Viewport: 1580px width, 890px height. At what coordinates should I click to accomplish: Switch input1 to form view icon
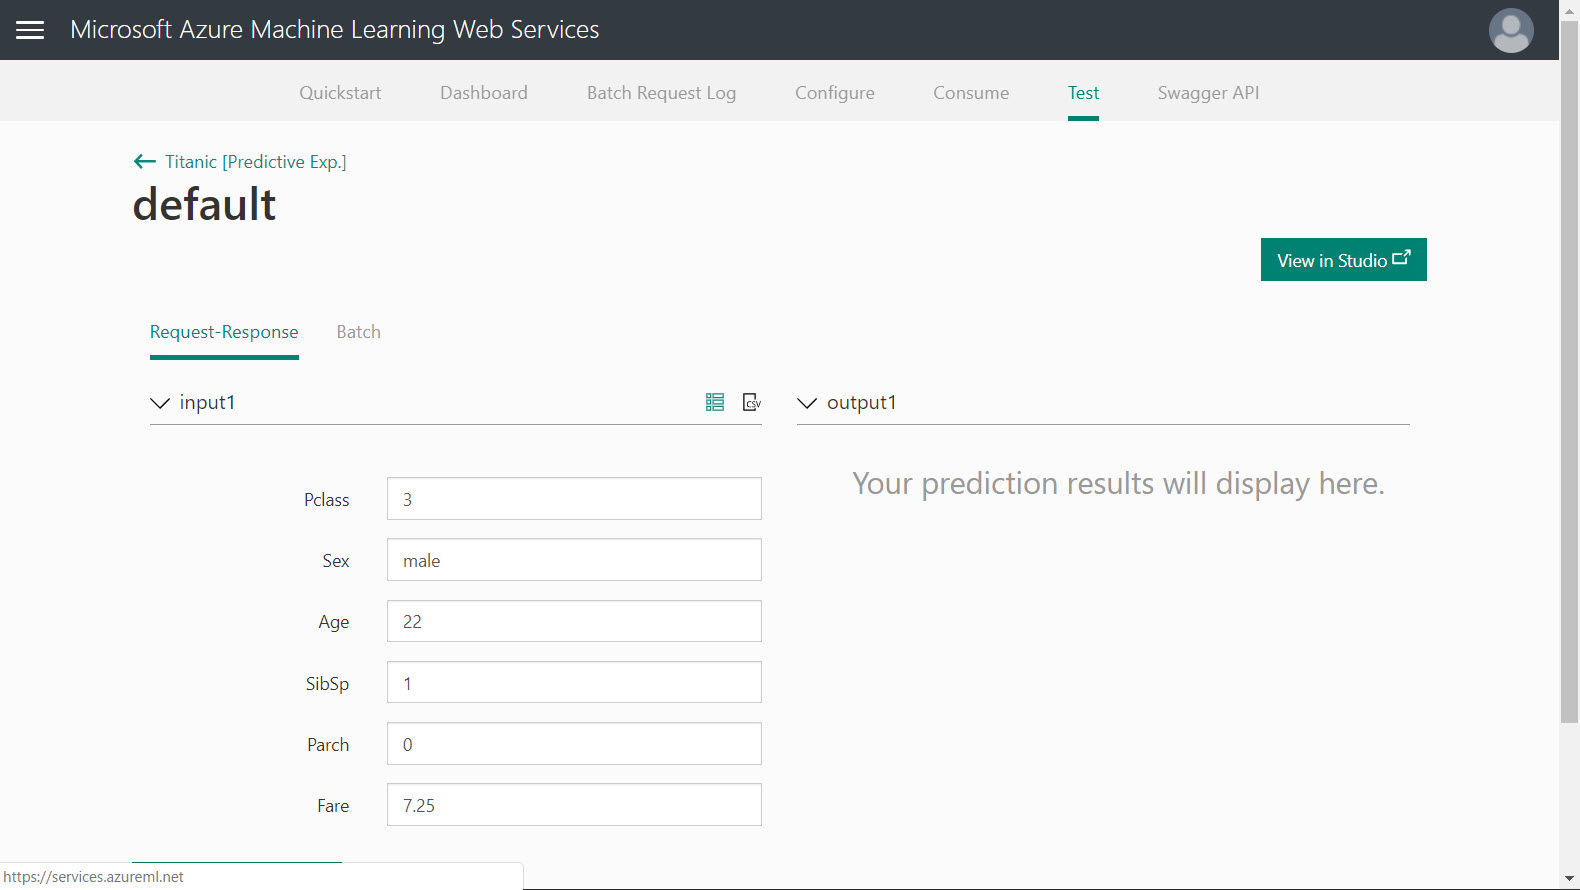click(x=714, y=402)
